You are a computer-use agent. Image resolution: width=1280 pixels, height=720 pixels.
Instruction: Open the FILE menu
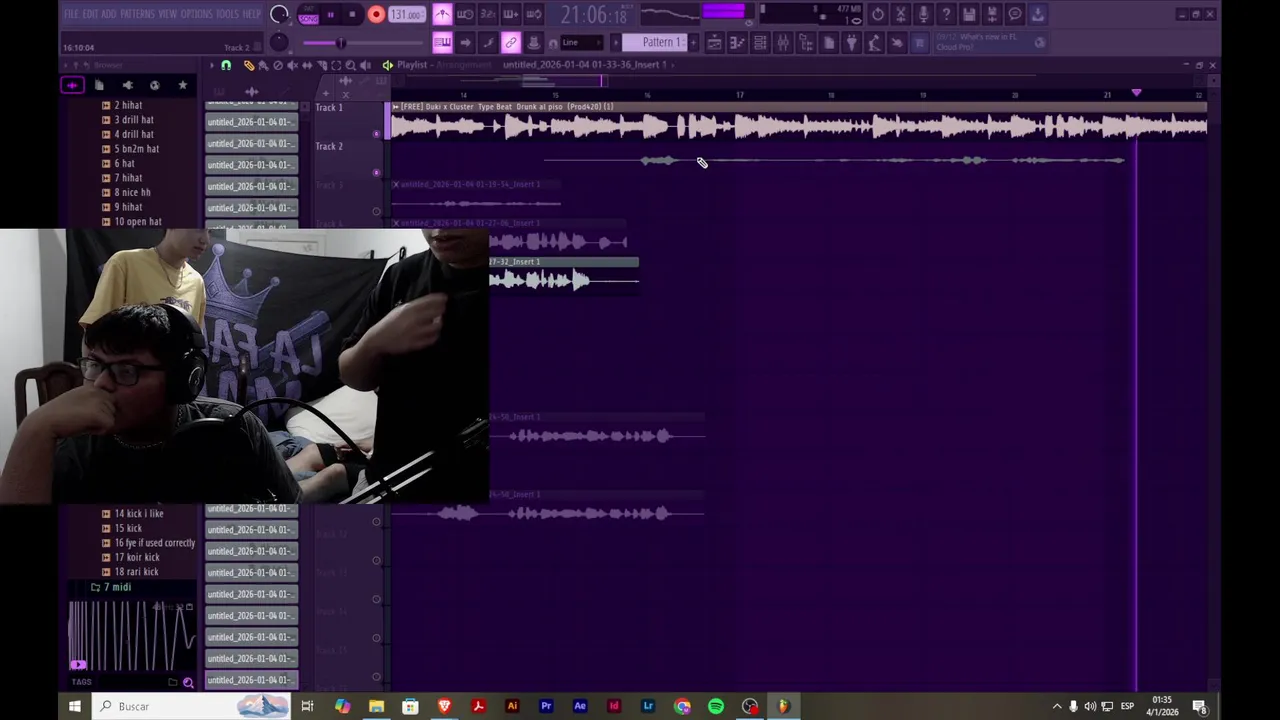pos(71,14)
